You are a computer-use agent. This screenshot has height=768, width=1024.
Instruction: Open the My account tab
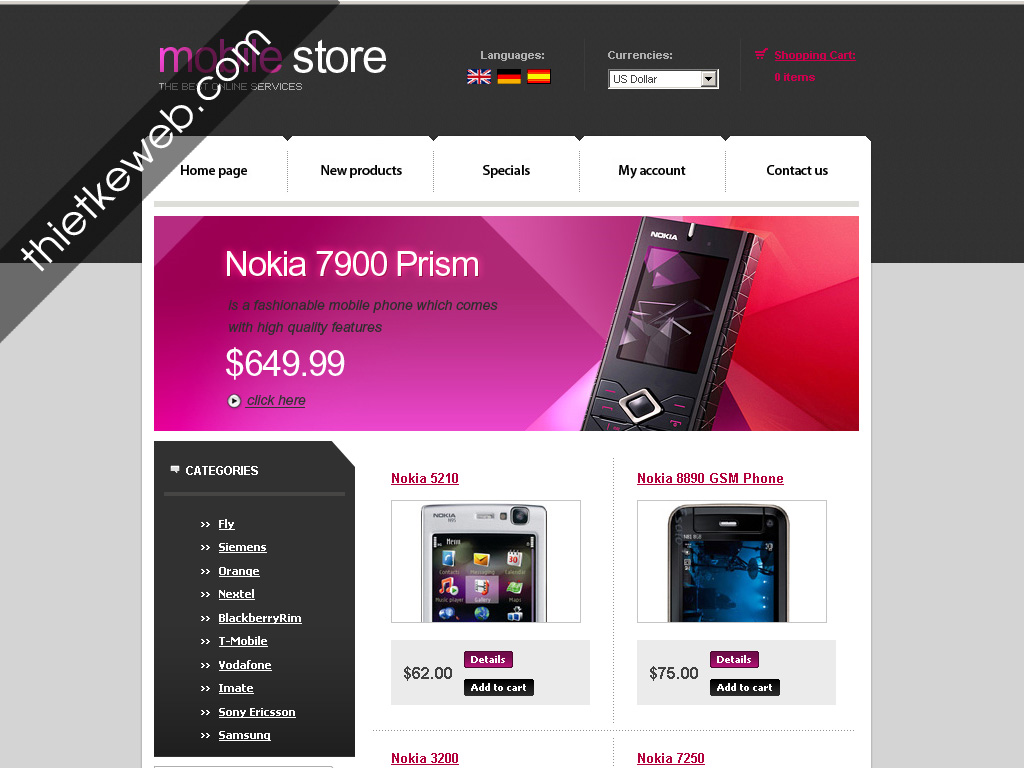click(x=652, y=170)
